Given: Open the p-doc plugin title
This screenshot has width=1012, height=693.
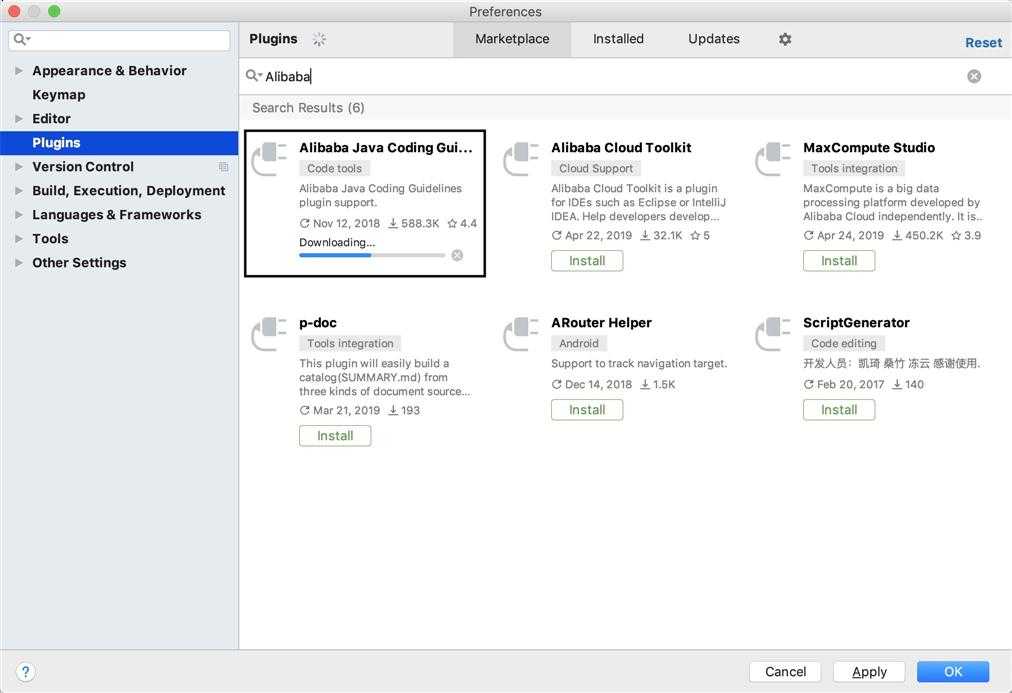Looking at the screenshot, I should pos(318,323).
